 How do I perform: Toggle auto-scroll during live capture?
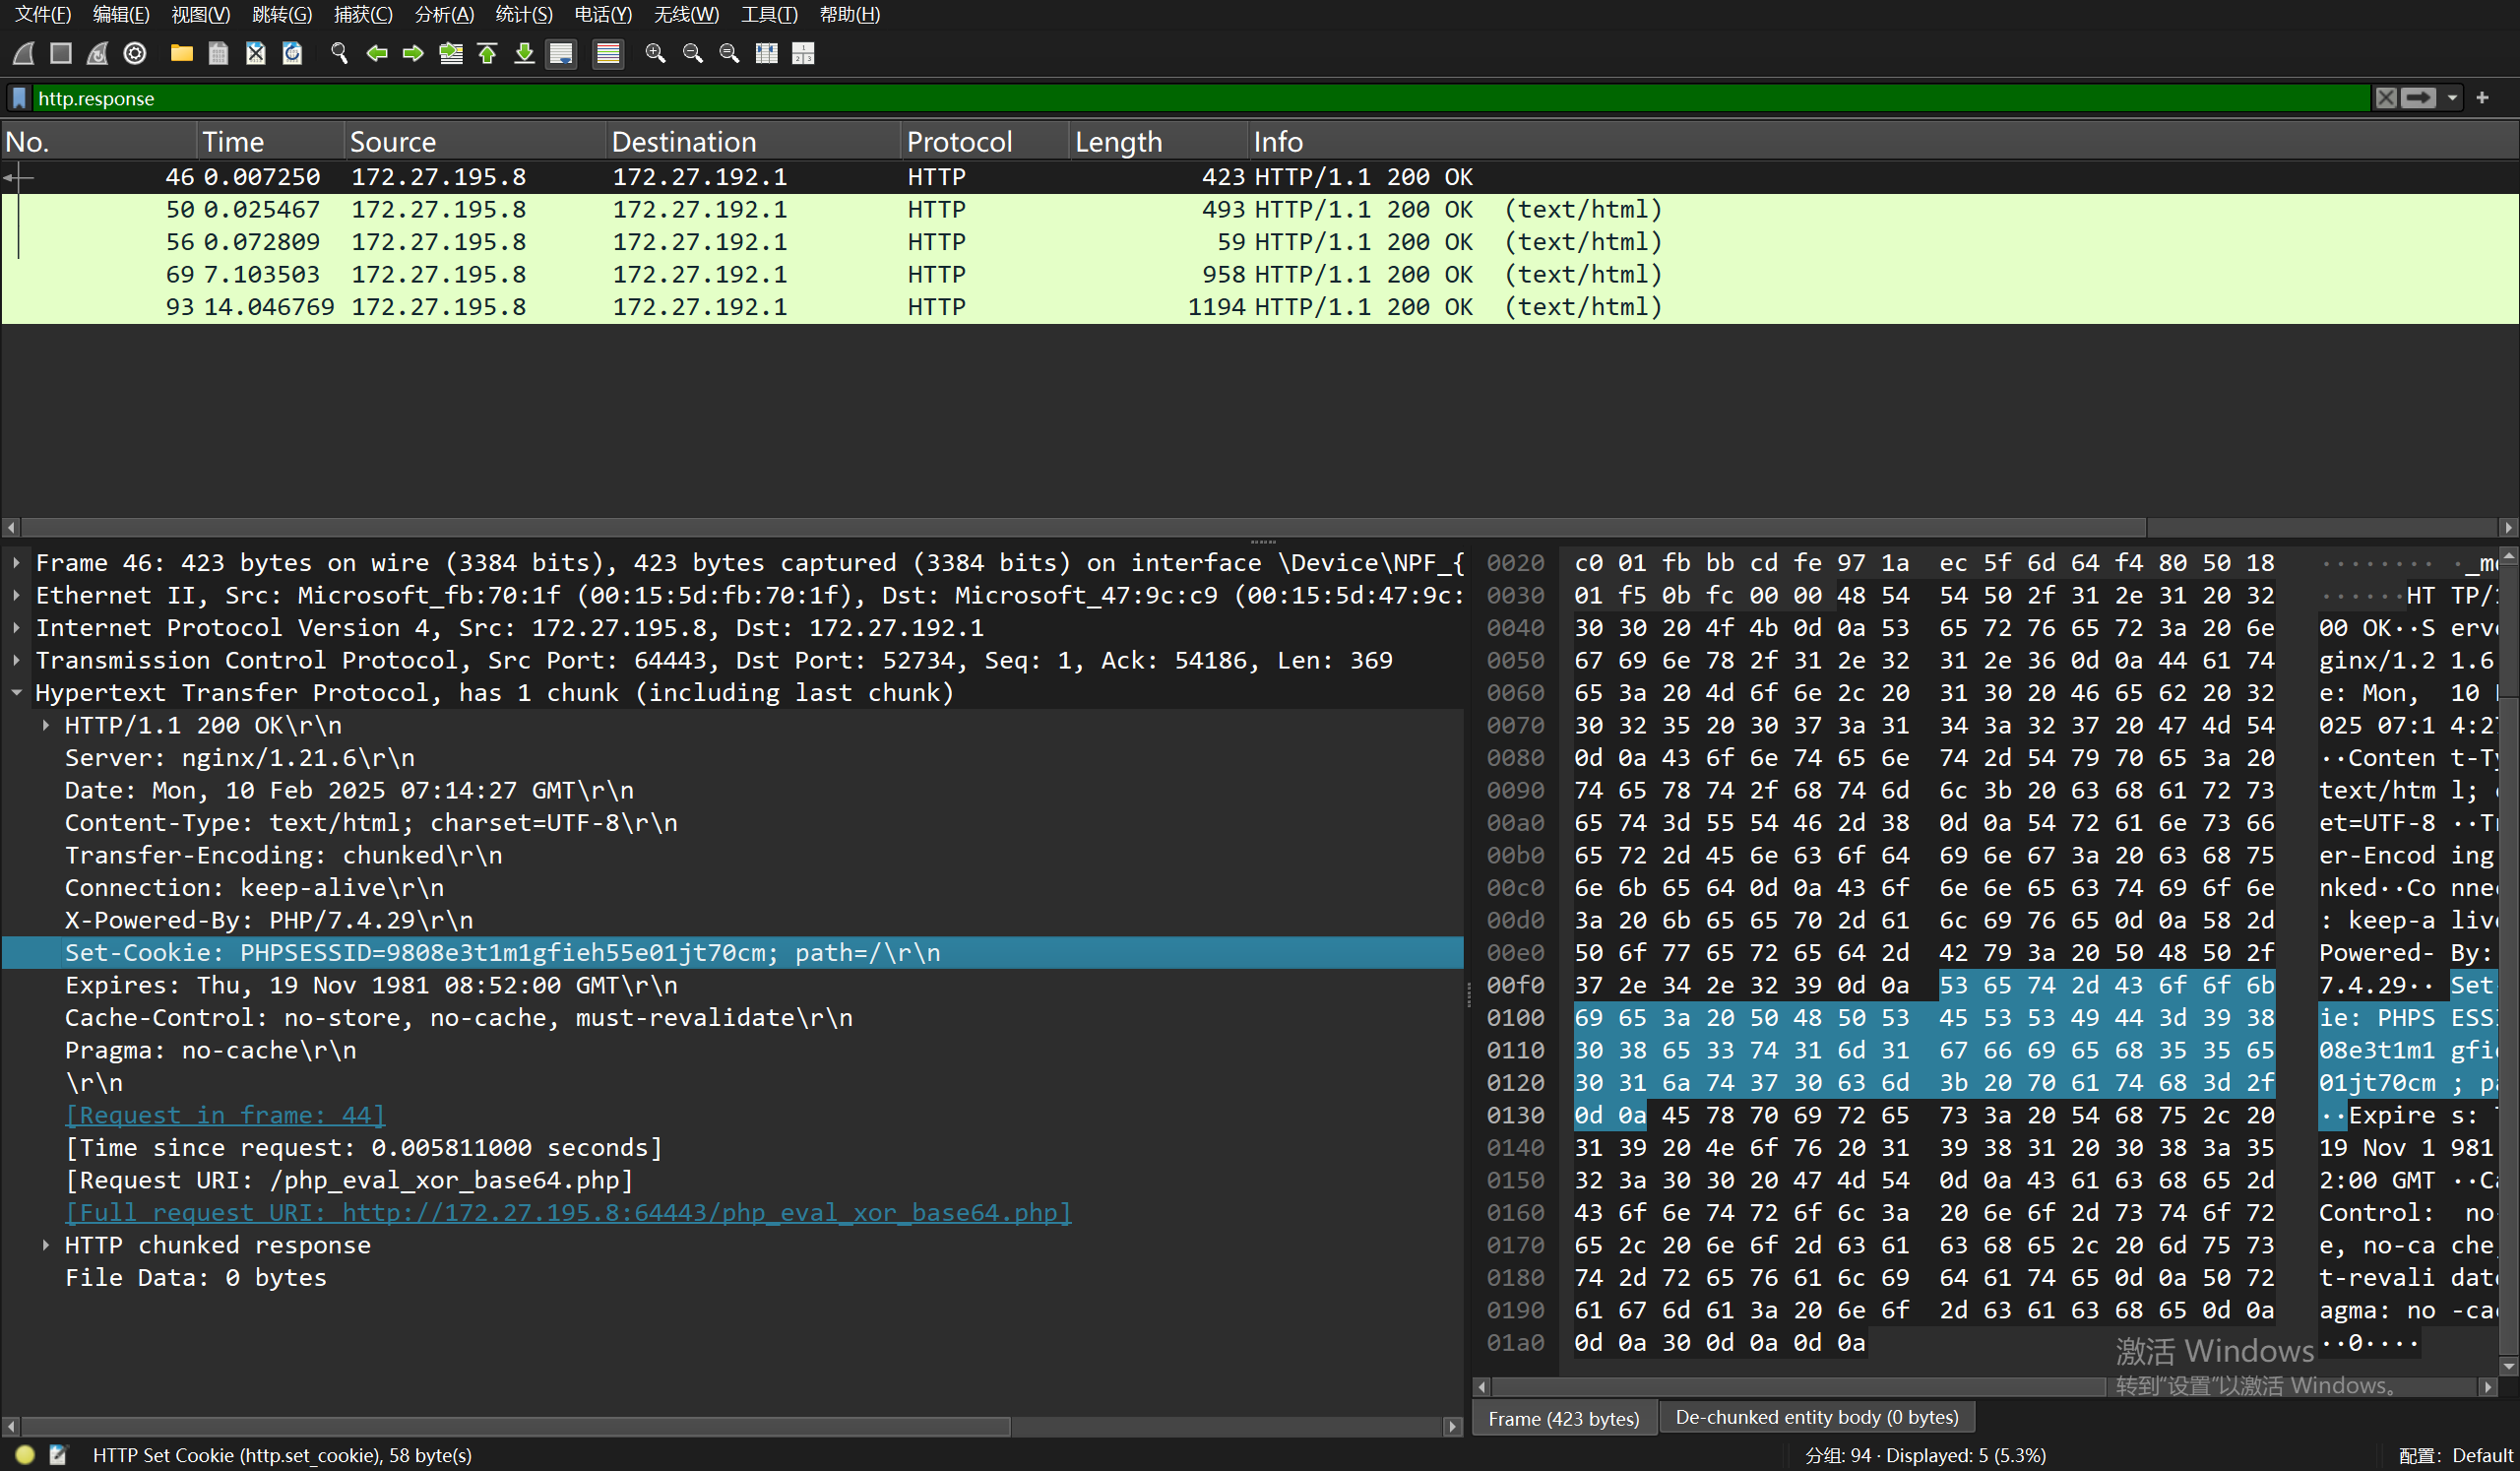(561, 53)
